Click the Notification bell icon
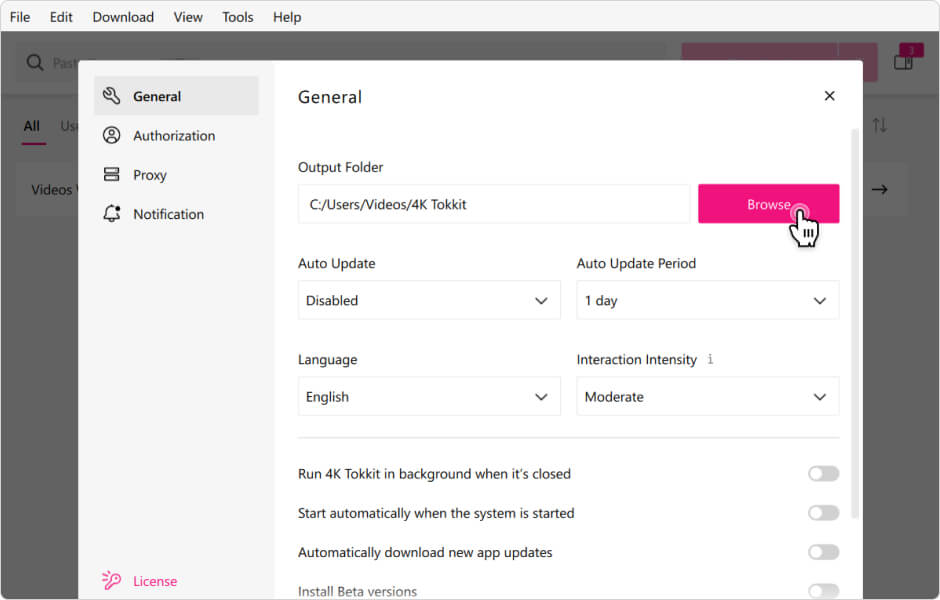This screenshot has height=600, width=940. 112,214
